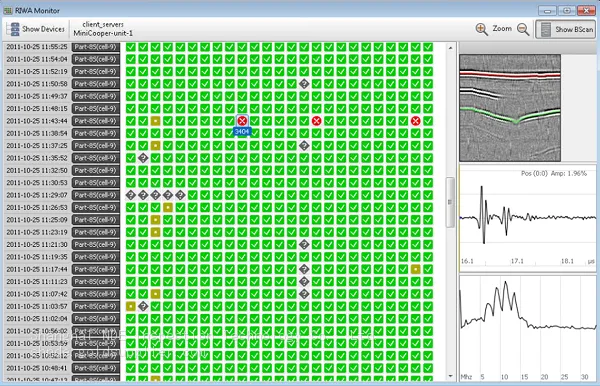Maximize the RIWA Monitor window
This screenshot has width=600, height=386.
[567, 10]
